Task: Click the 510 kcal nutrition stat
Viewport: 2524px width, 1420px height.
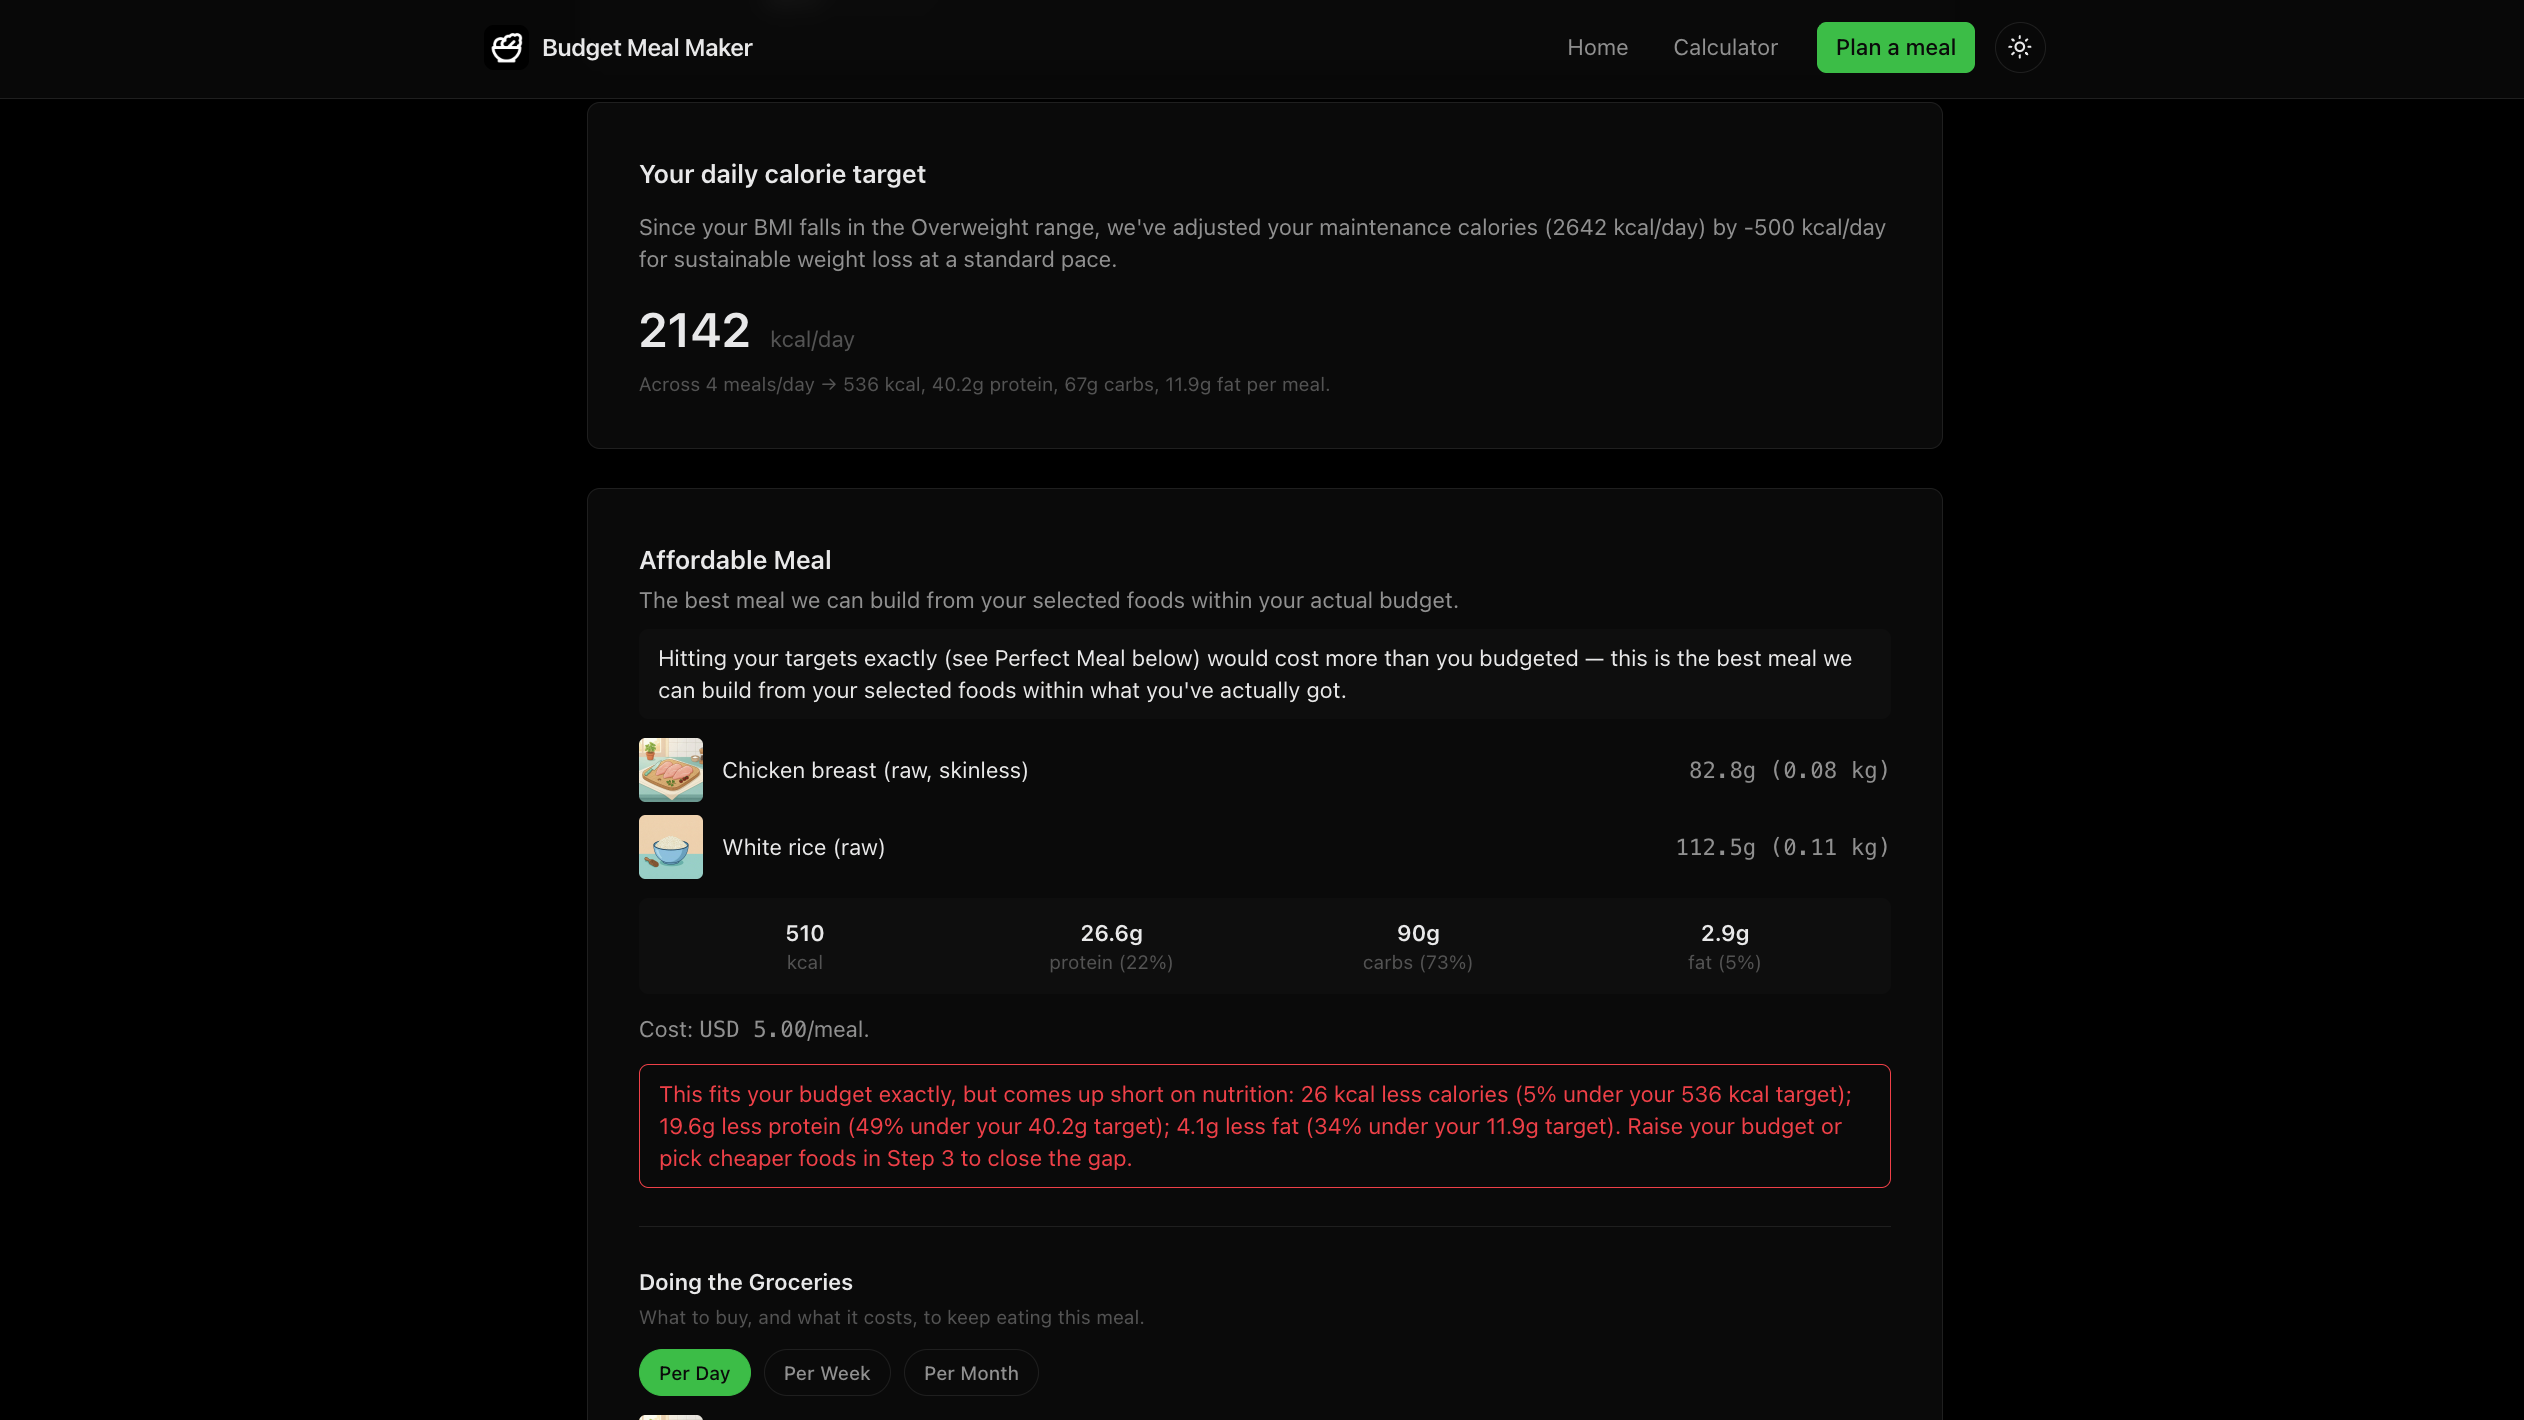Action: 804,946
